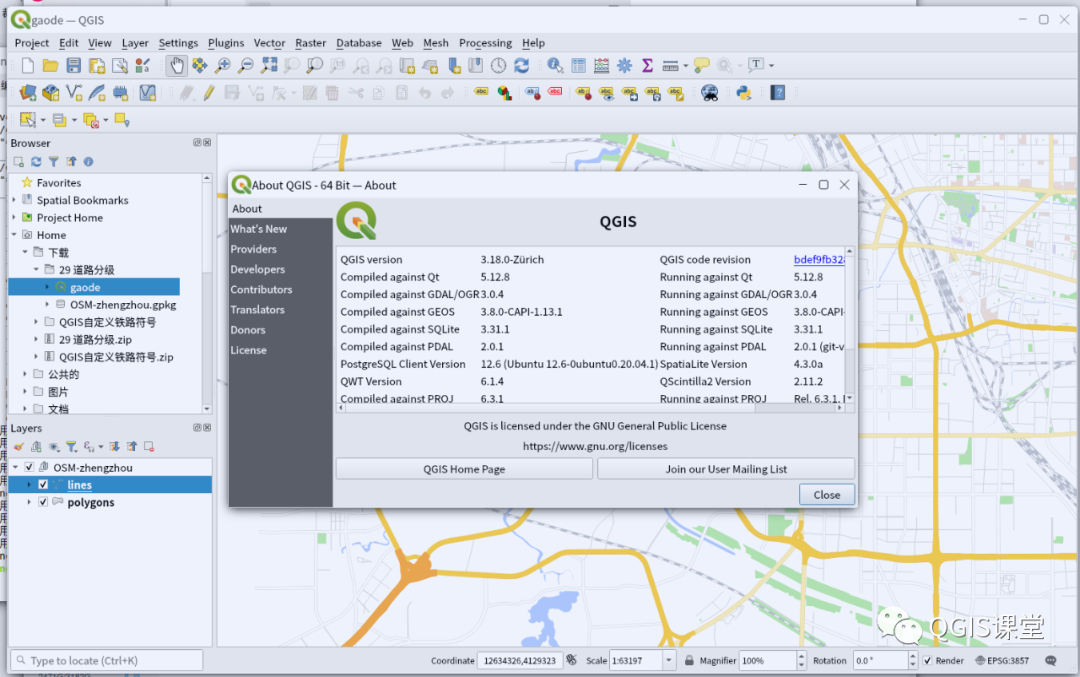This screenshot has width=1080, height=677.
Task: Click the statistical summary sigma icon
Action: [647, 65]
